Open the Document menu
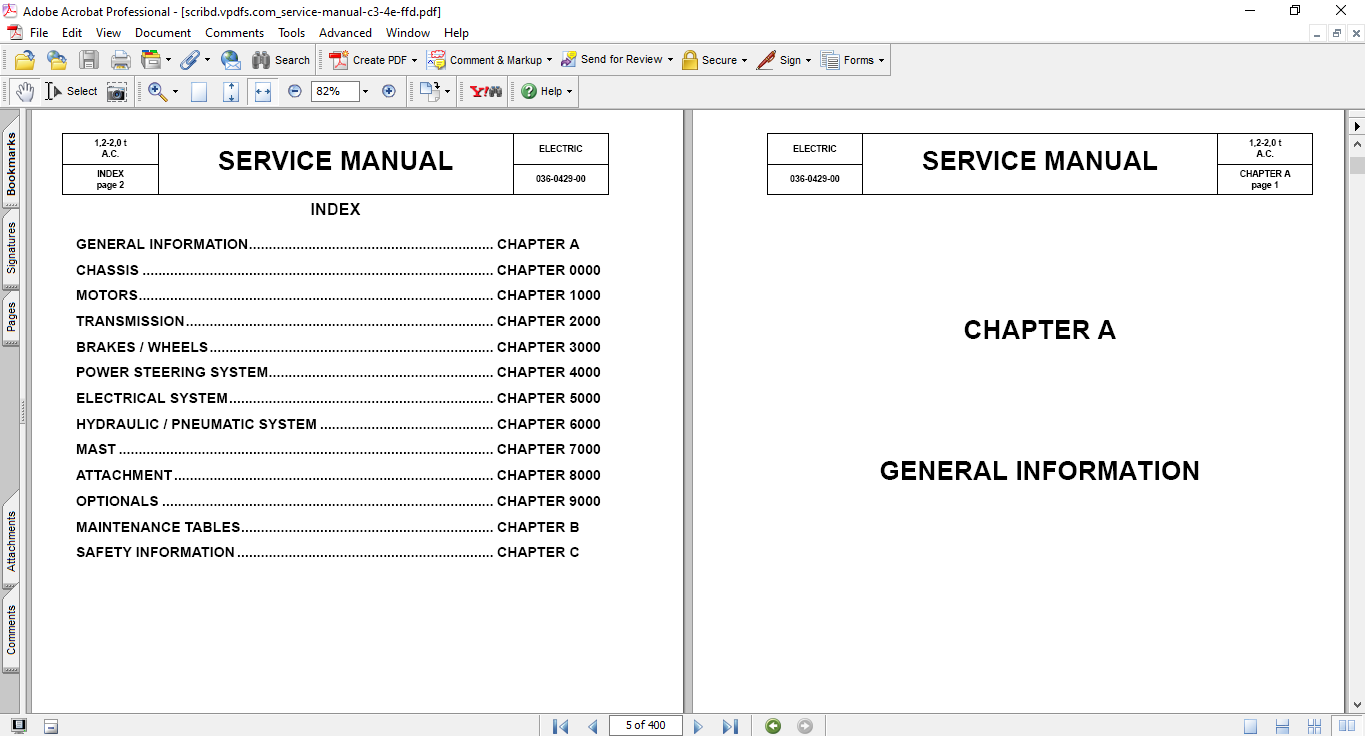Image resolution: width=1365 pixels, height=736 pixels. click(x=163, y=33)
